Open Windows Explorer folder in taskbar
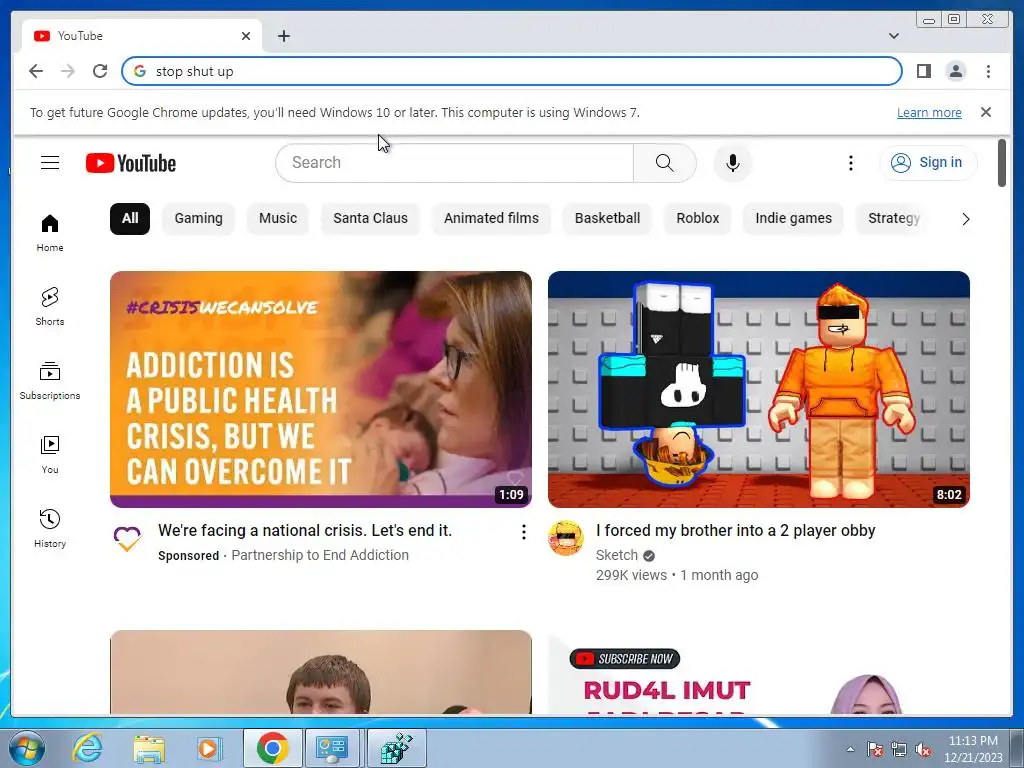Viewport: 1024px width, 768px height. pyautogui.click(x=149, y=748)
